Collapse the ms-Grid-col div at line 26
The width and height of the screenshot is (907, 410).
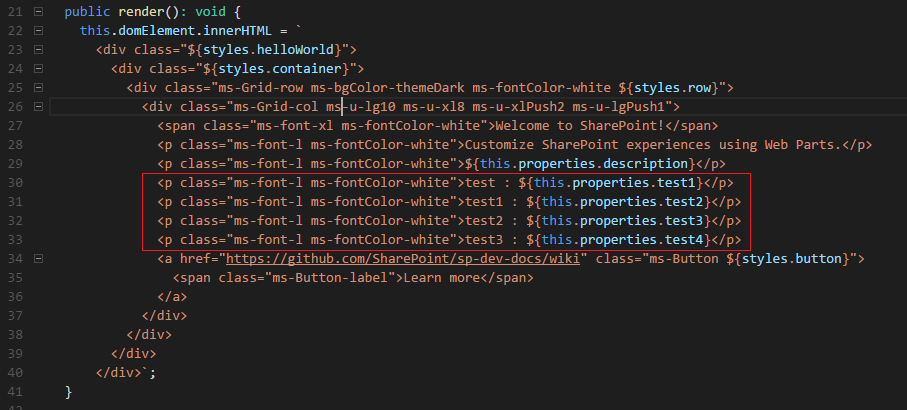point(38,106)
